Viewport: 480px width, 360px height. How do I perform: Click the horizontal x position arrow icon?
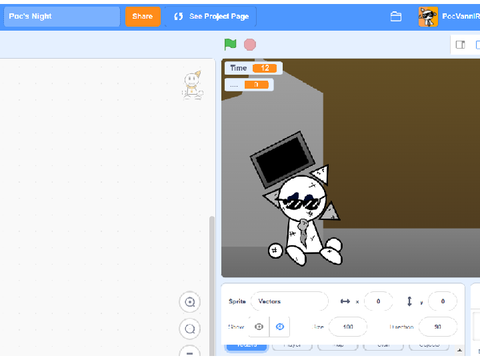pos(345,301)
